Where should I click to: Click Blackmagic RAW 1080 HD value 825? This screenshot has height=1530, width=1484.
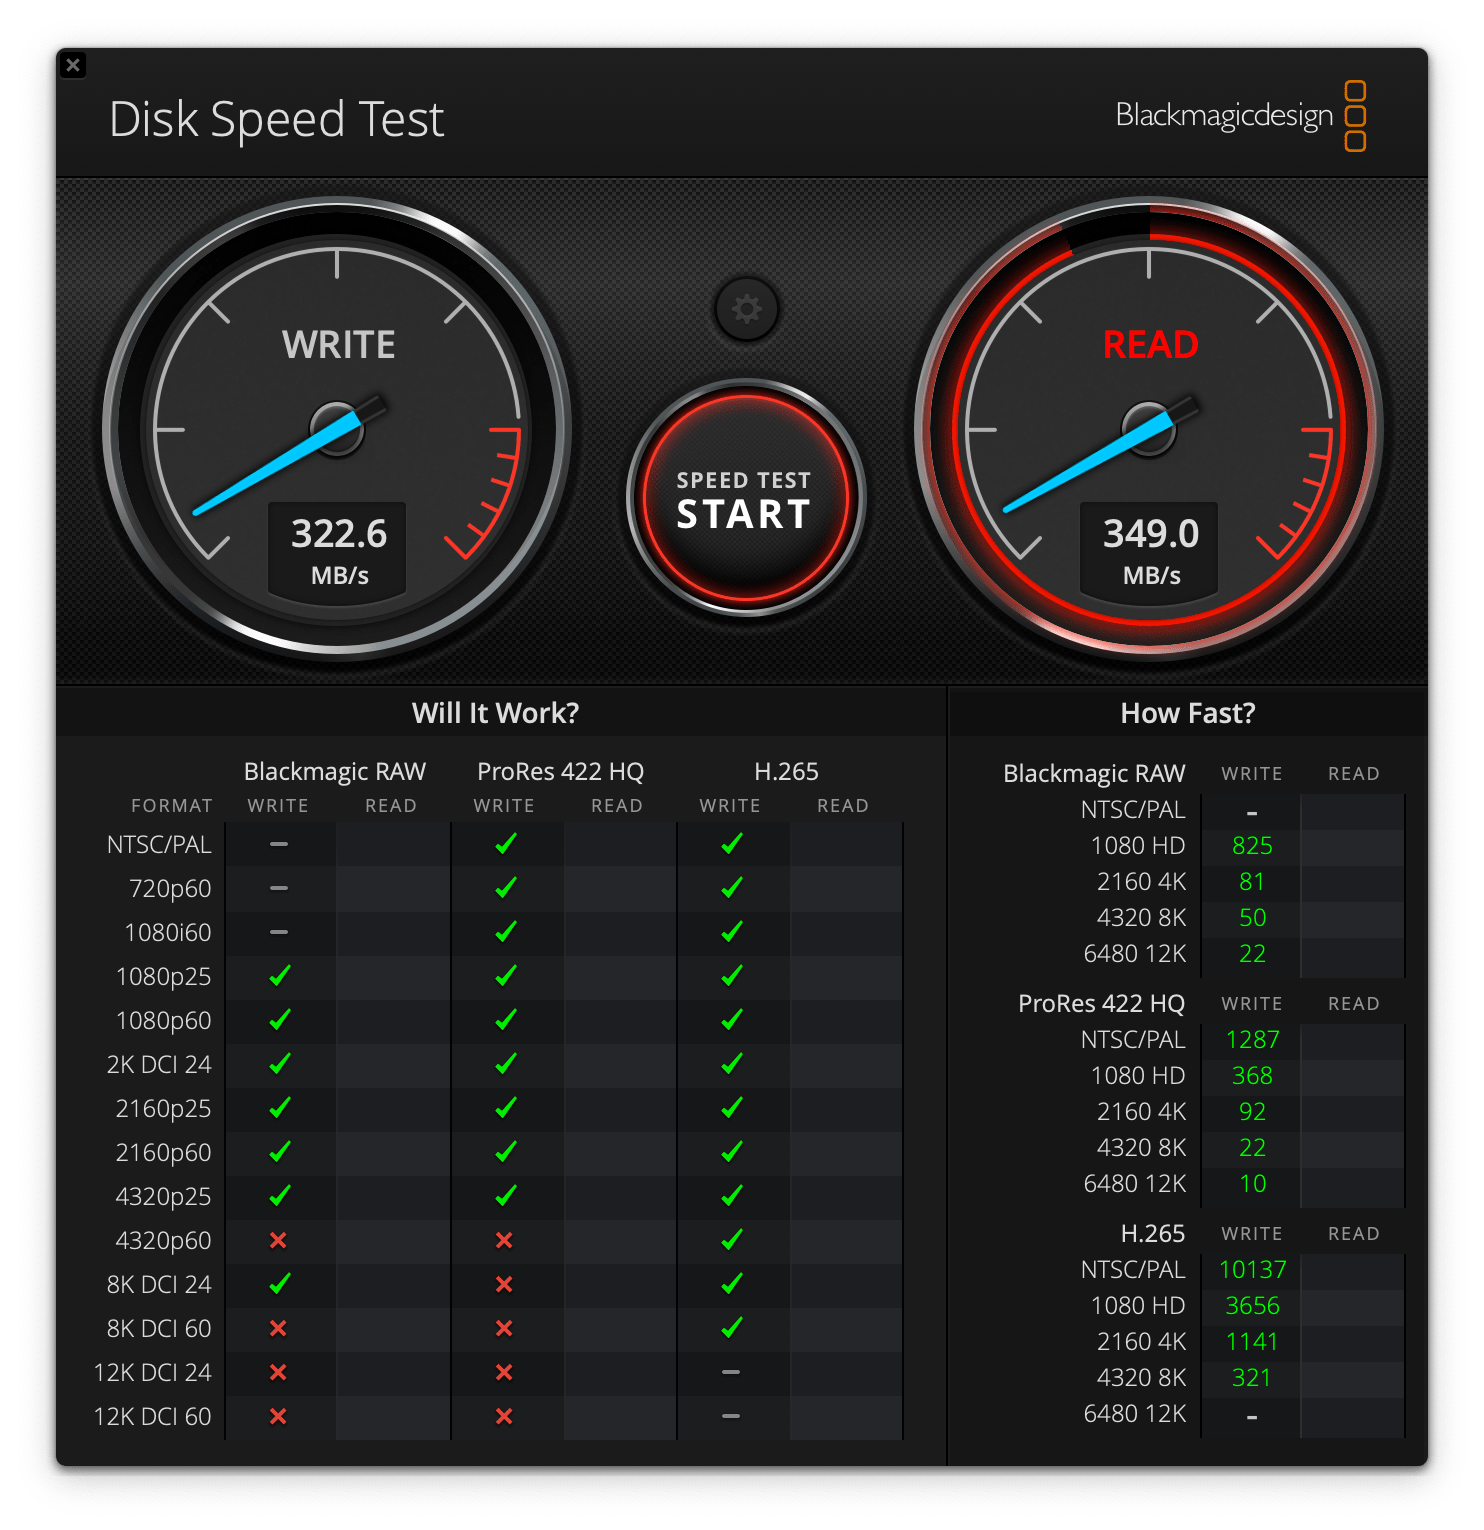1252,846
